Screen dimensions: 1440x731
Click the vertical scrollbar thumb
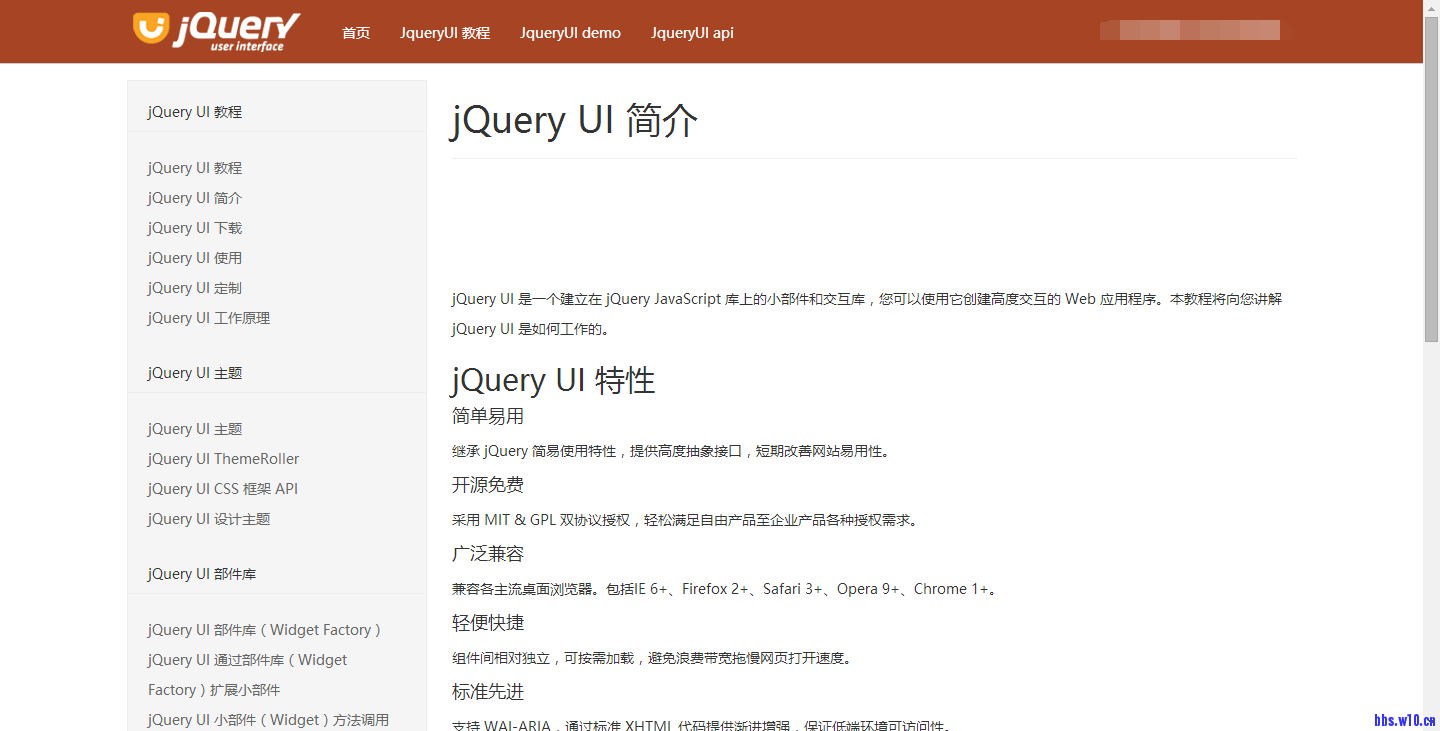tap(1431, 180)
